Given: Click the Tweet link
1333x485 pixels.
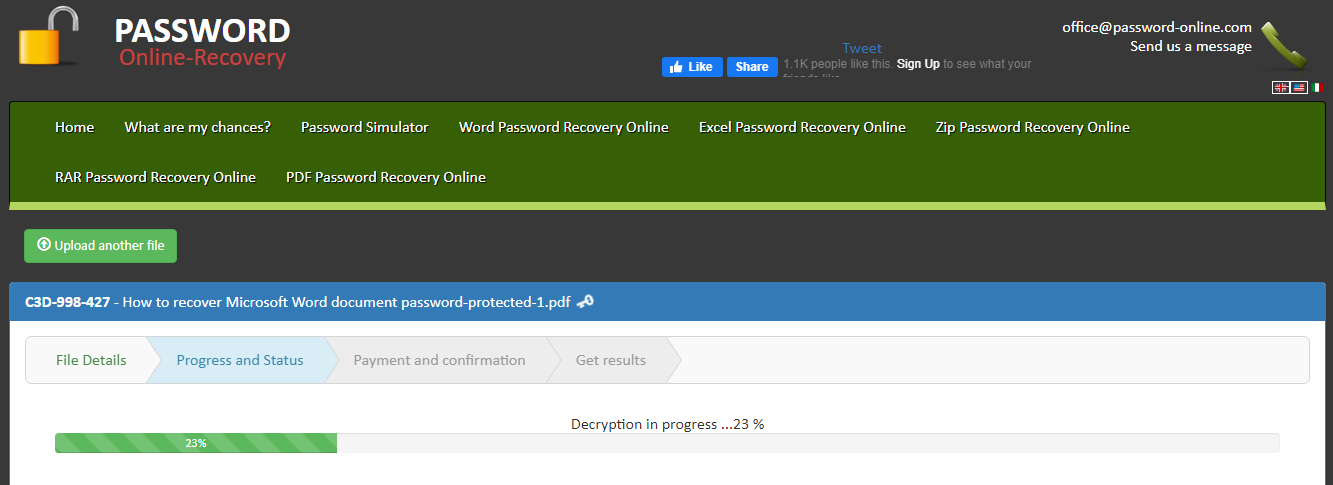Looking at the screenshot, I should [x=862, y=48].
